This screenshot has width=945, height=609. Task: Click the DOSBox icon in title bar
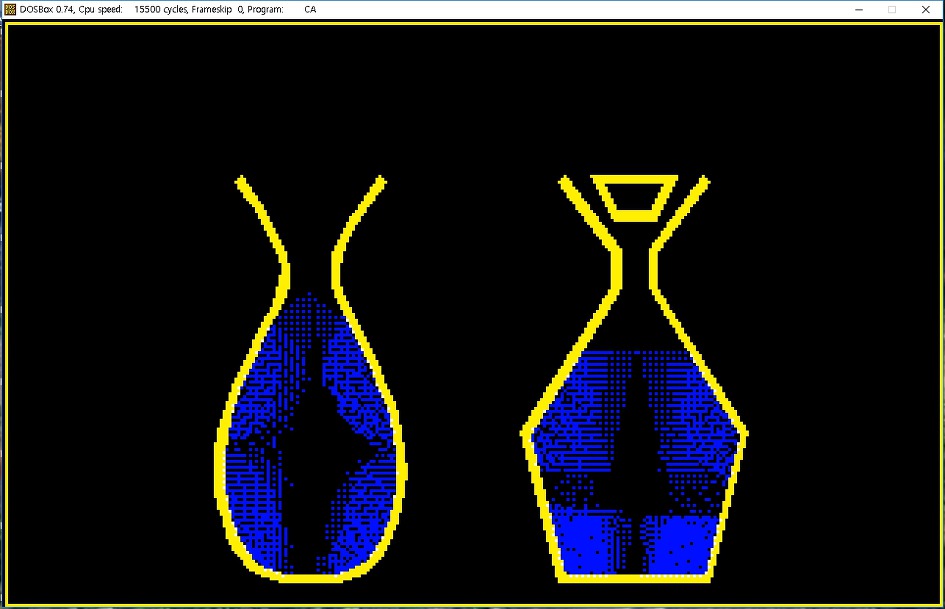pos(10,9)
